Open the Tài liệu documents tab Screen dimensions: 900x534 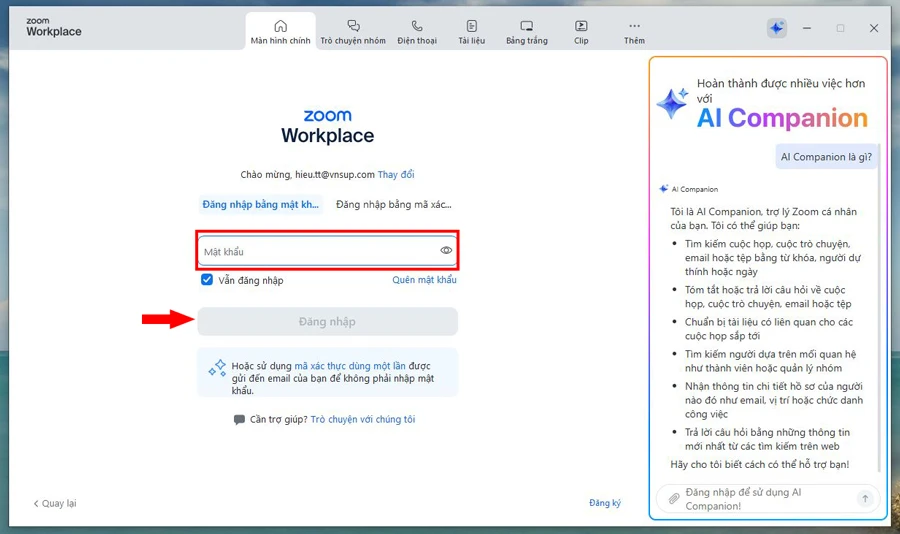[471, 31]
